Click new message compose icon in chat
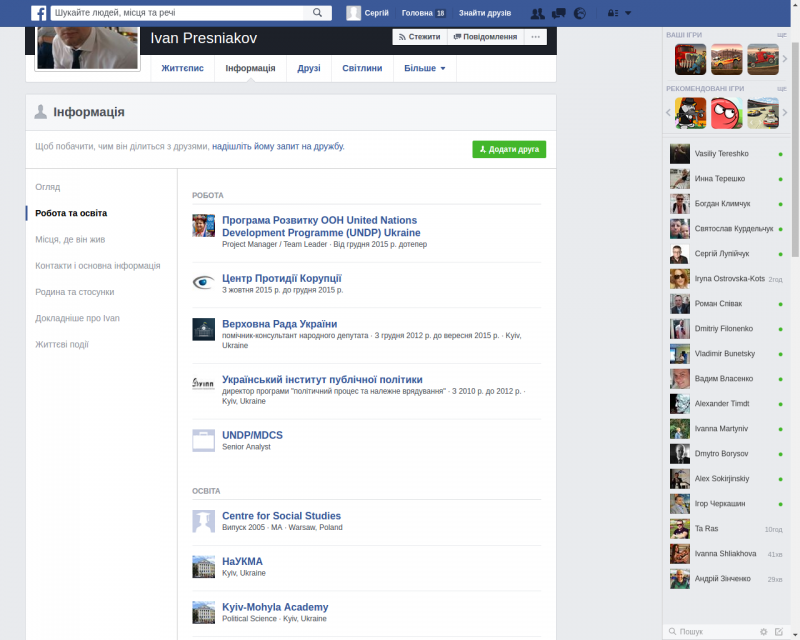 [779, 632]
